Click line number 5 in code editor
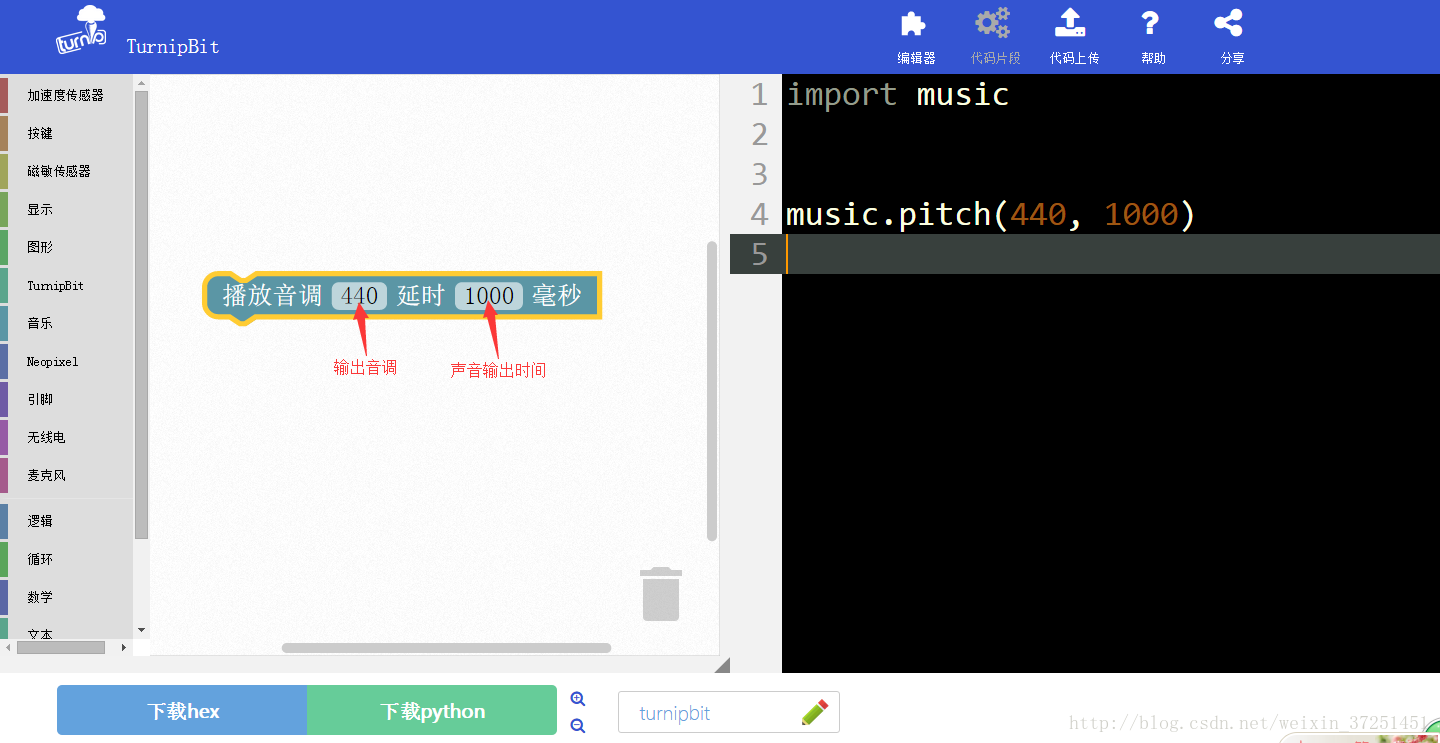 tap(759, 254)
